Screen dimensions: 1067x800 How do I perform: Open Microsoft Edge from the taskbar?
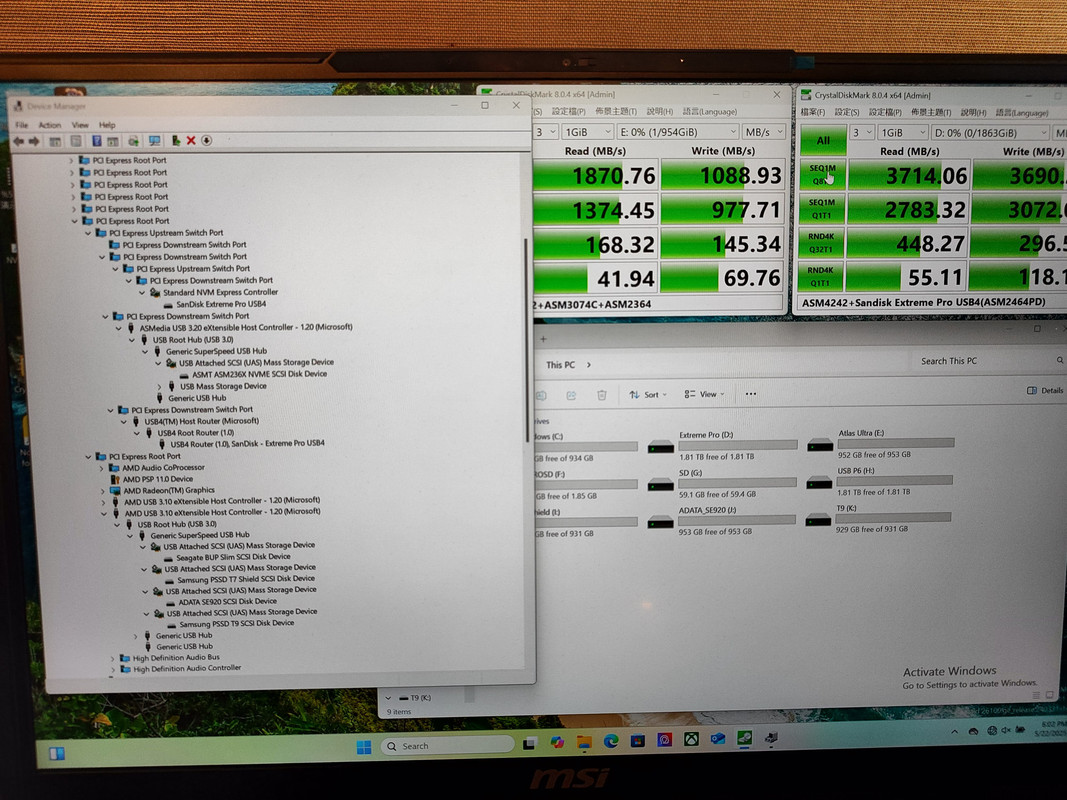pos(611,741)
